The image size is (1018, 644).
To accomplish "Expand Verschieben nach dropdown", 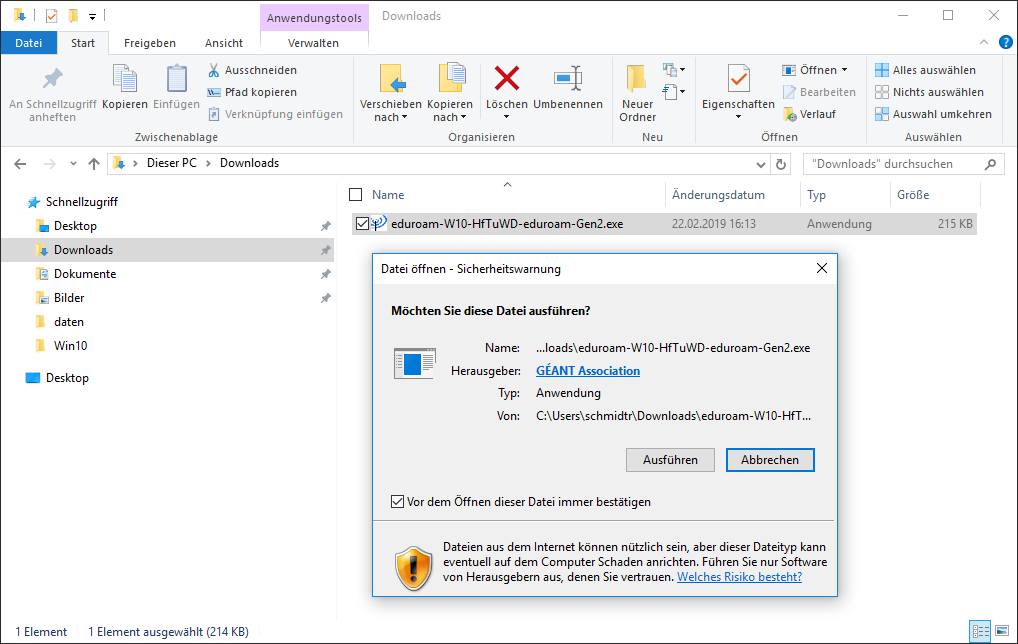I will pyautogui.click(x=391, y=117).
